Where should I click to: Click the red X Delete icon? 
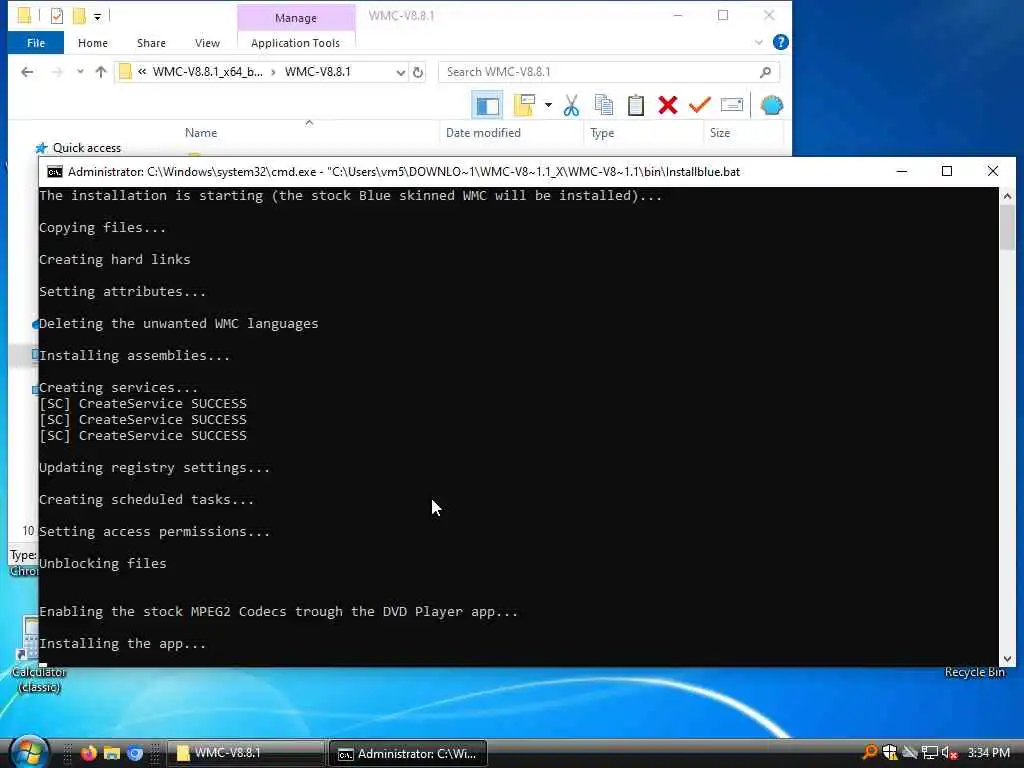667,105
